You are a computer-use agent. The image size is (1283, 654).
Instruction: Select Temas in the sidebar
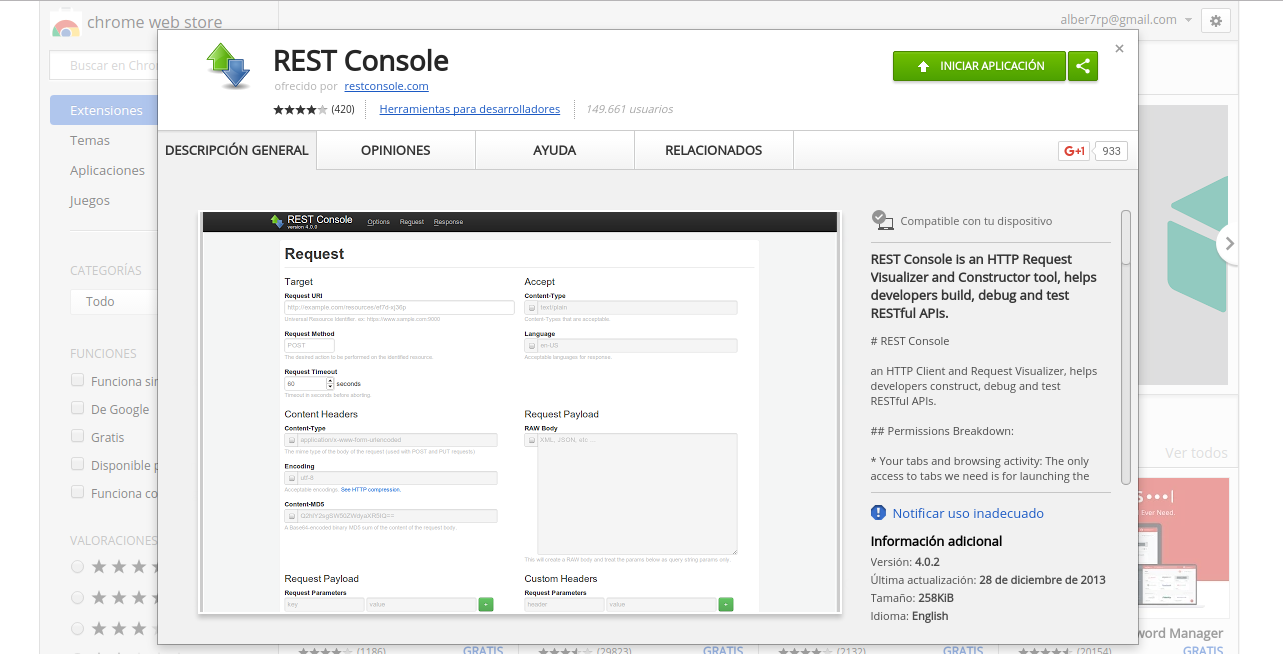click(x=90, y=140)
